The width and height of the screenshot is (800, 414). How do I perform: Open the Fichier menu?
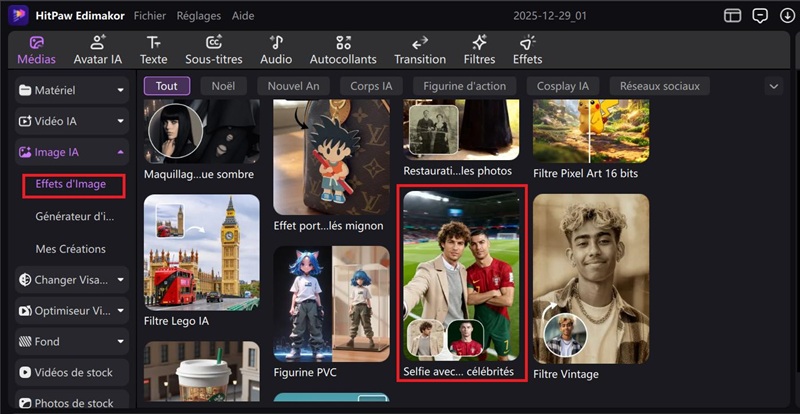150,16
